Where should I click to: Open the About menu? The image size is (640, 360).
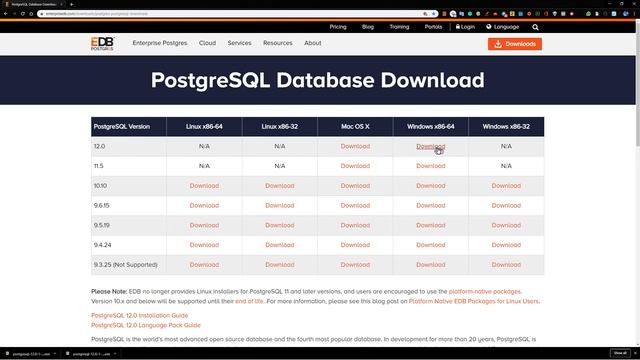(x=313, y=43)
